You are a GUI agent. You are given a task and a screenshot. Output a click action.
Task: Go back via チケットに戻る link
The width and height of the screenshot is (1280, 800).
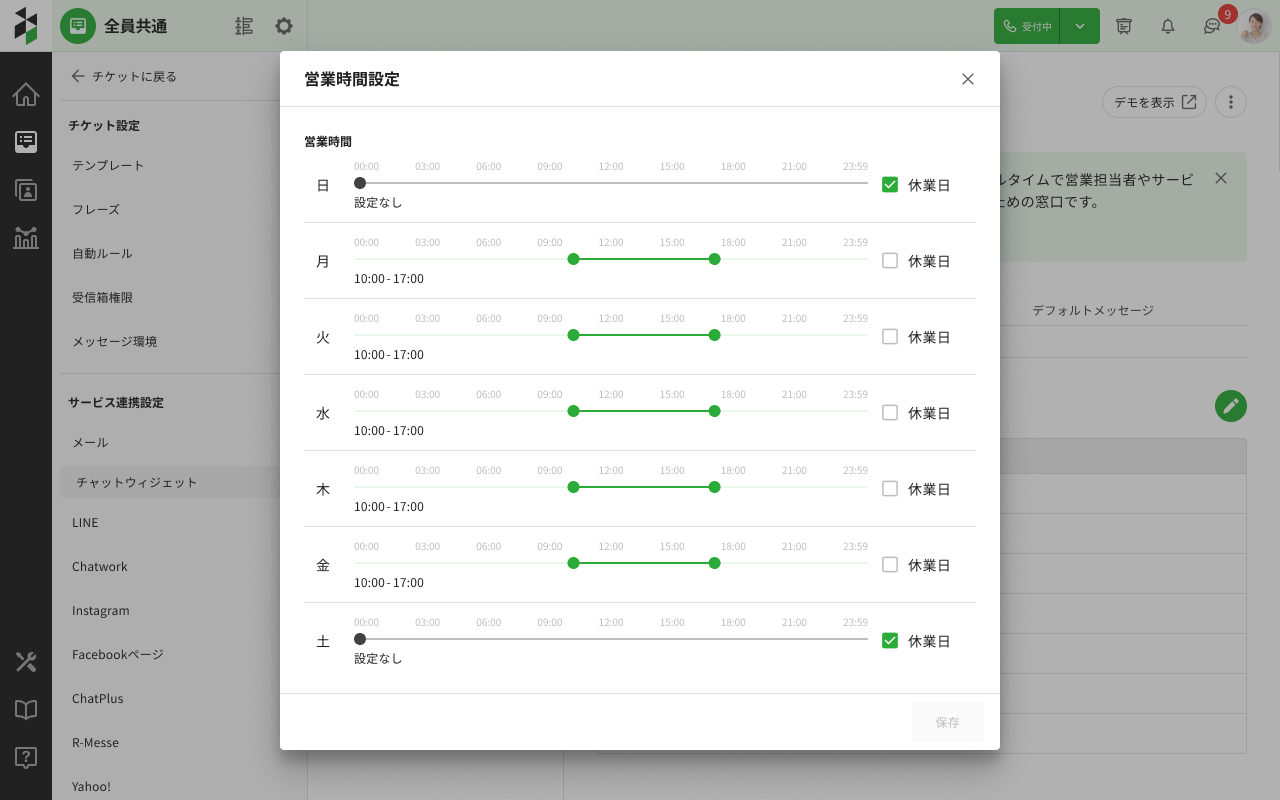(123, 76)
